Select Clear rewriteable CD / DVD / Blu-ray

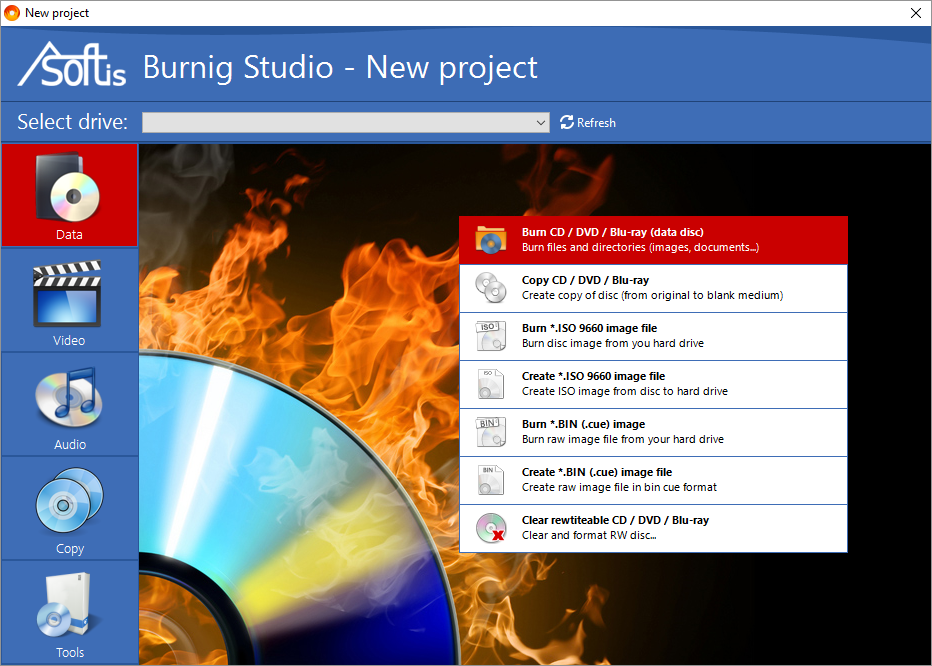[x=653, y=528]
